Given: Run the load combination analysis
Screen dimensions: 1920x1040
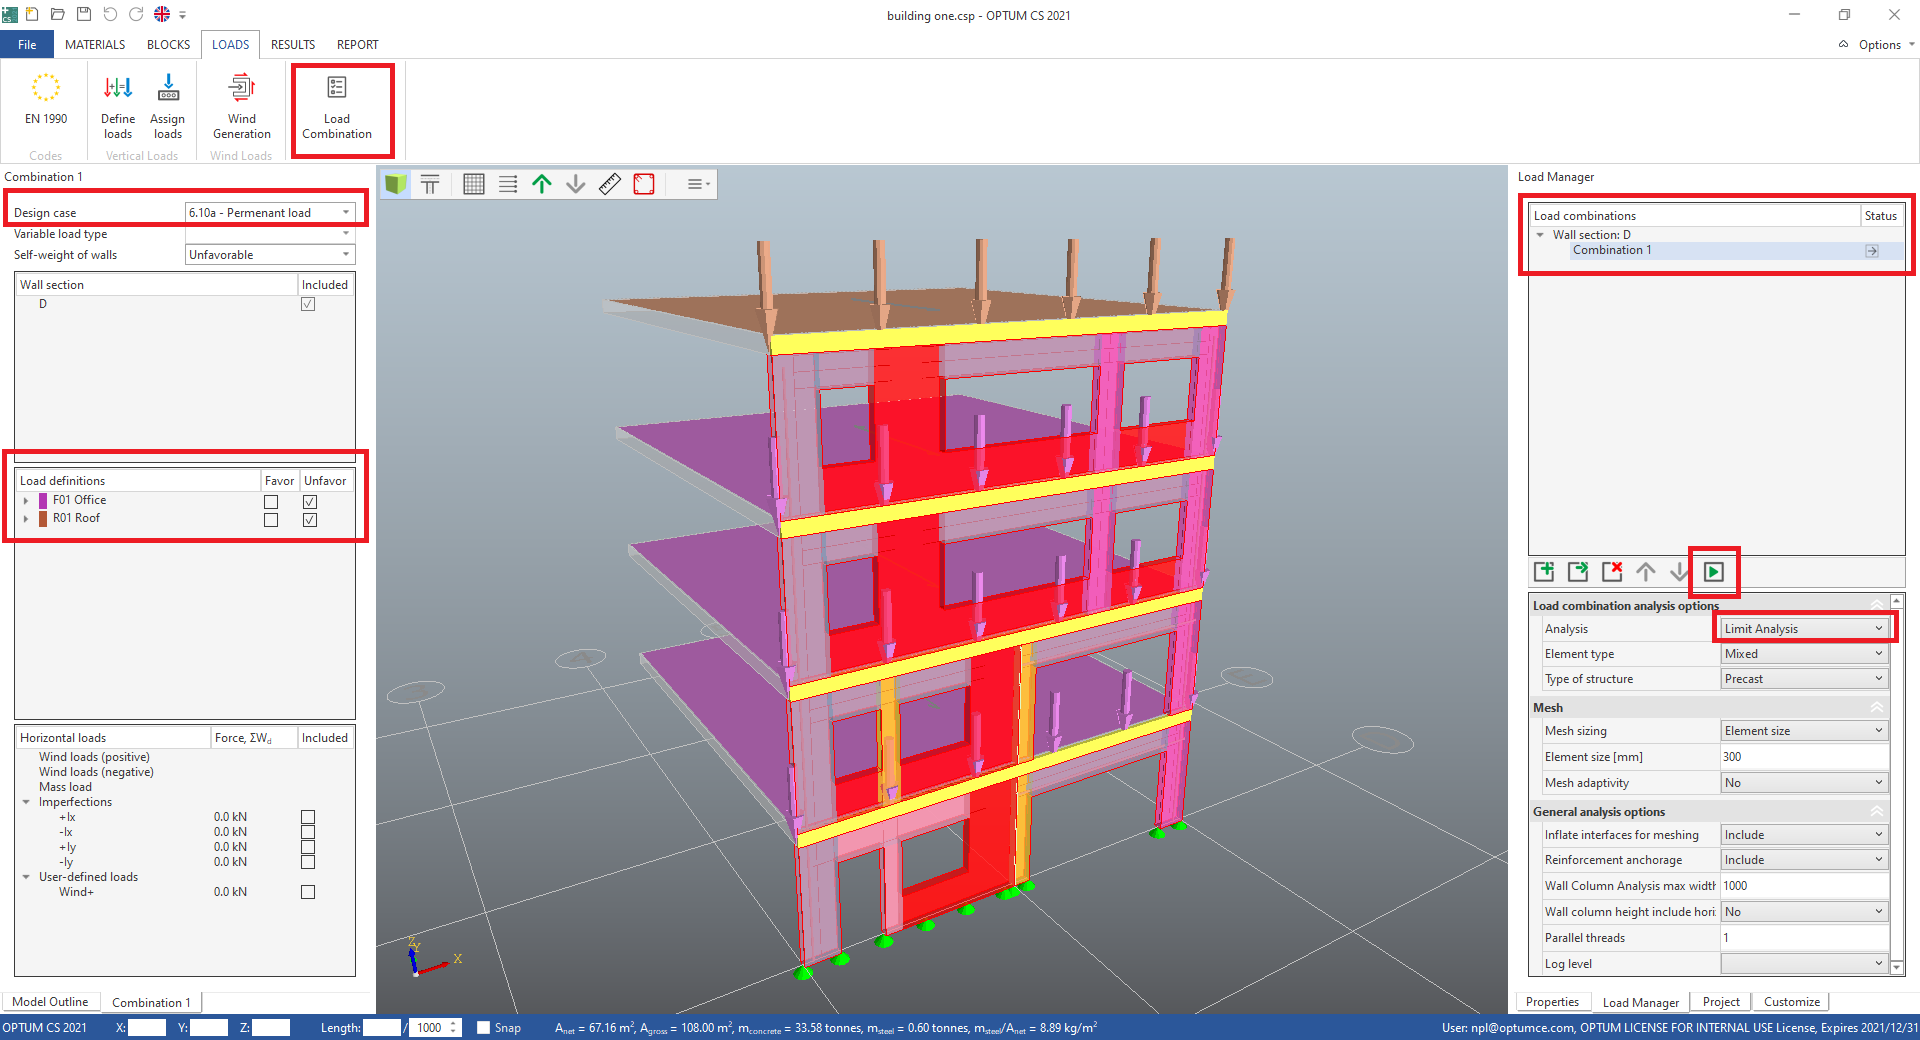Looking at the screenshot, I should [x=1713, y=572].
